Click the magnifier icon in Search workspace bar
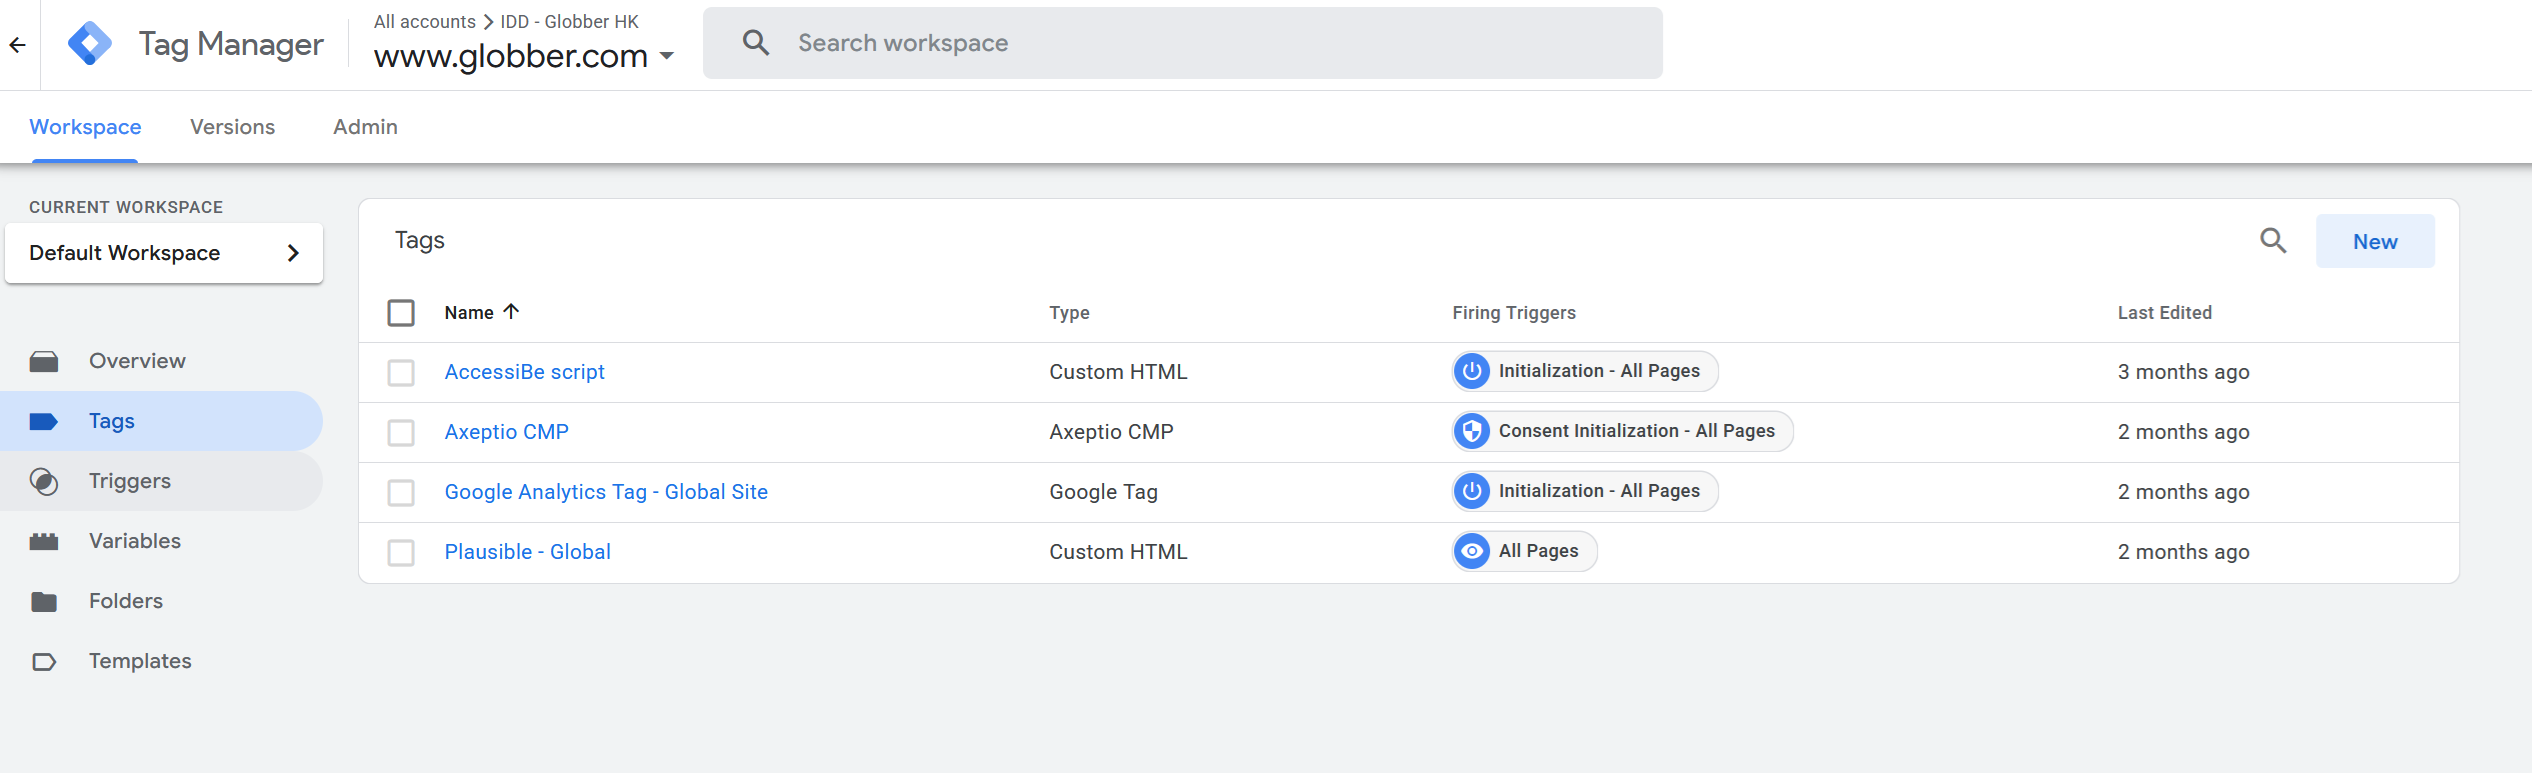Image resolution: width=2532 pixels, height=773 pixels. pyautogui.click(x=756, y=43)
